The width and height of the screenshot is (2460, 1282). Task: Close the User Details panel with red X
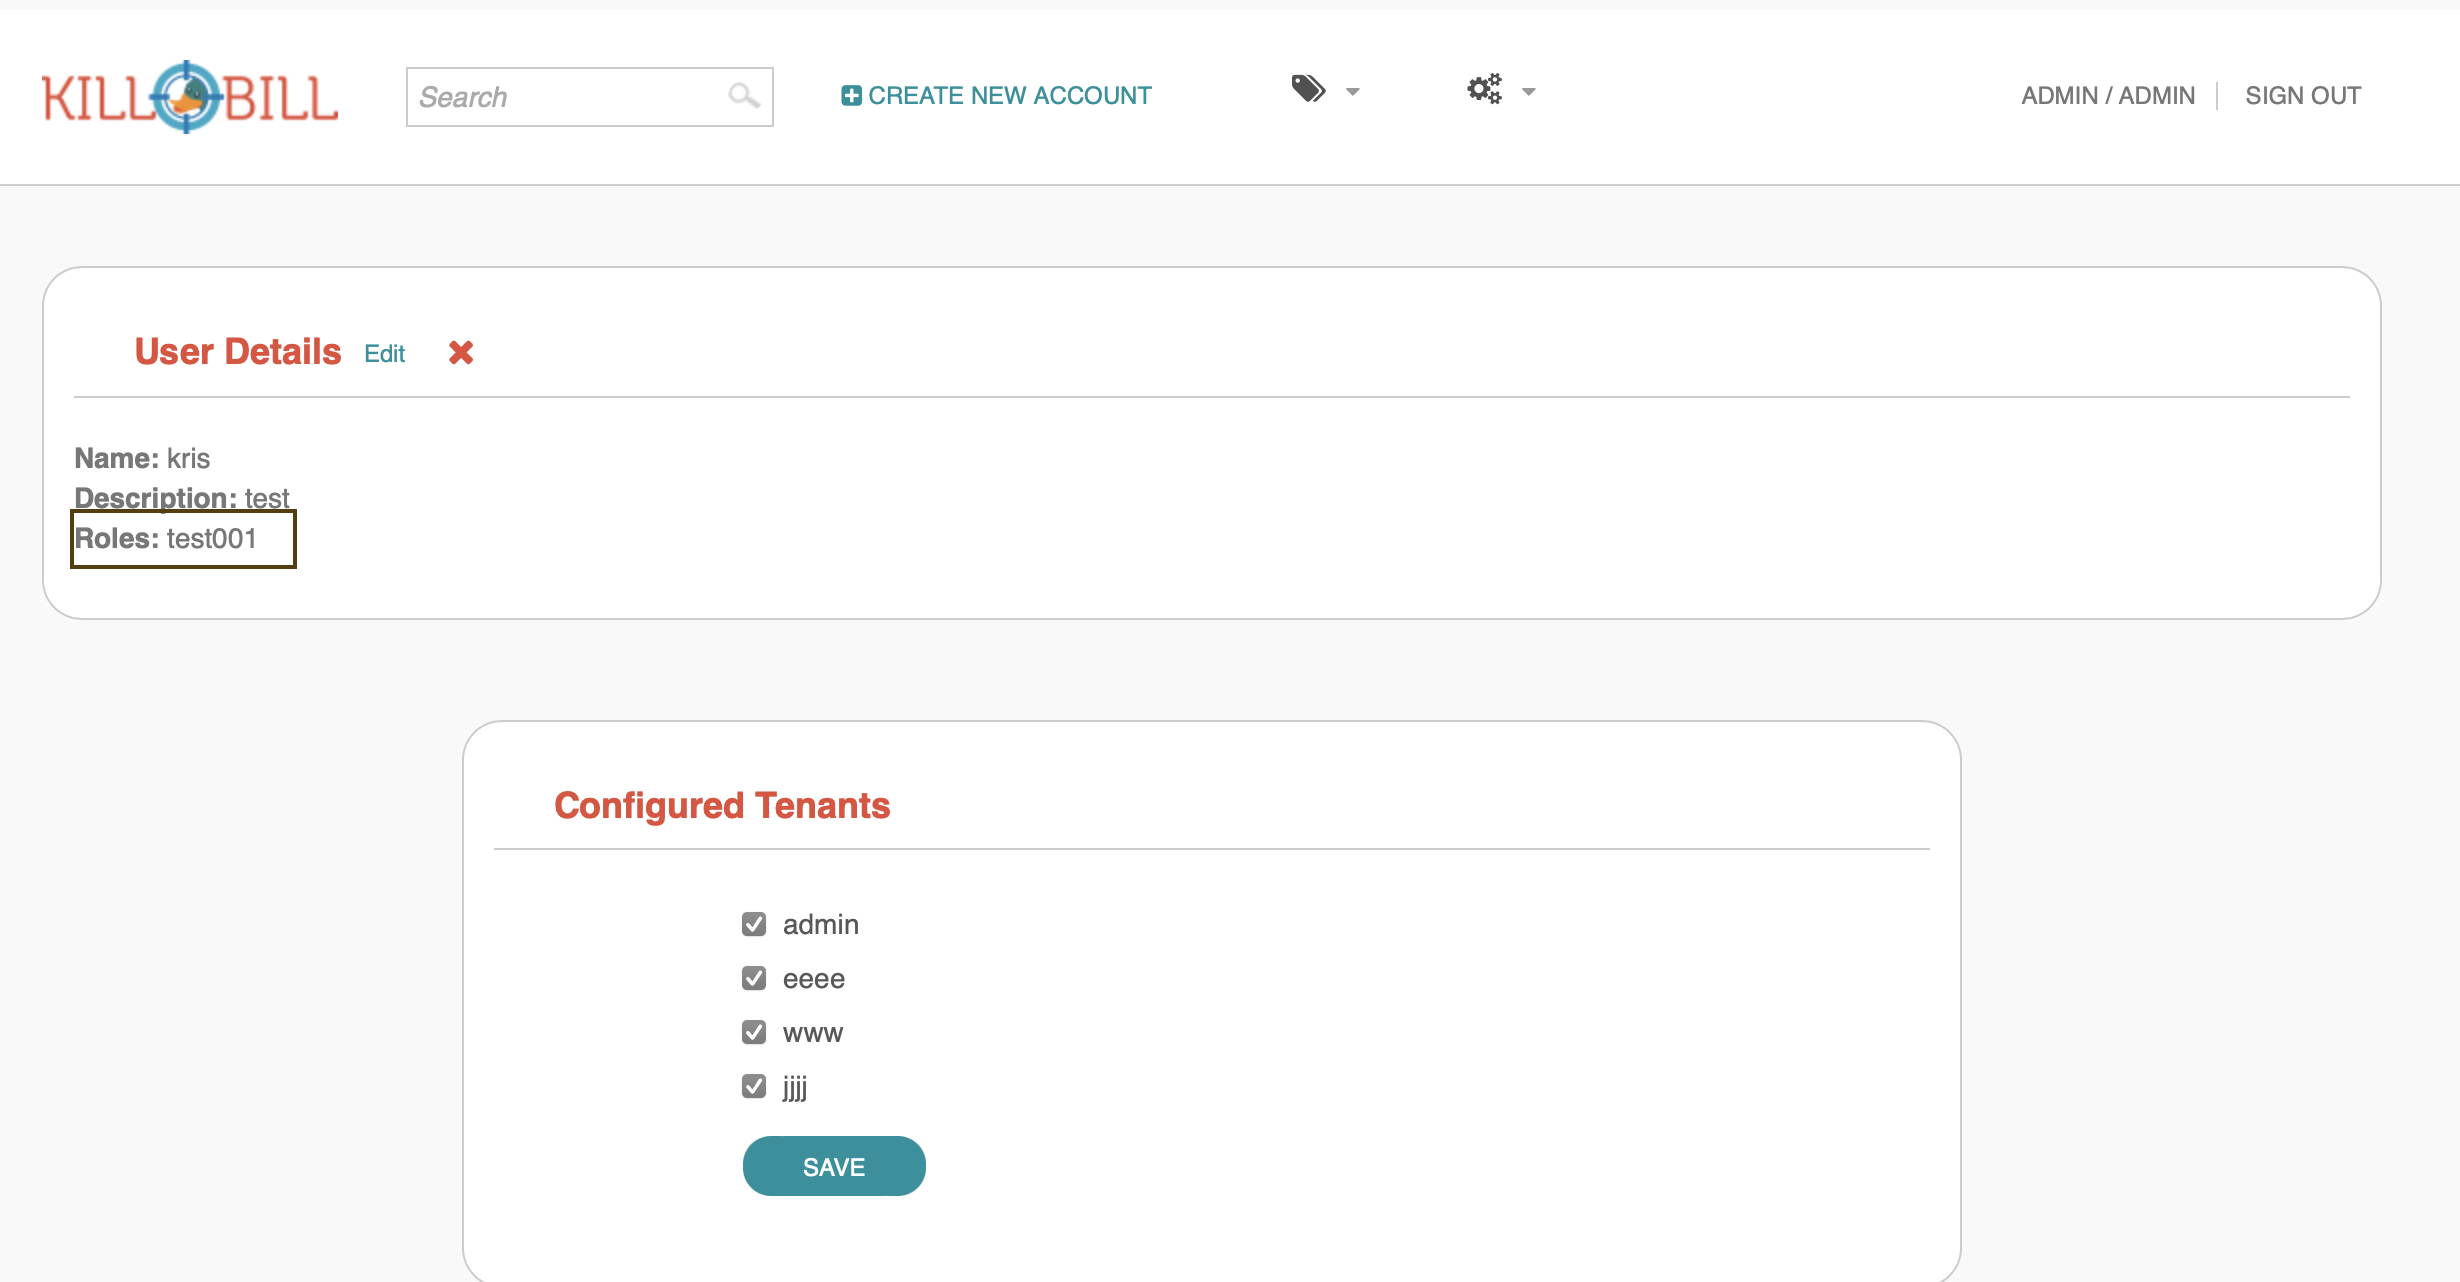(461, 352)
